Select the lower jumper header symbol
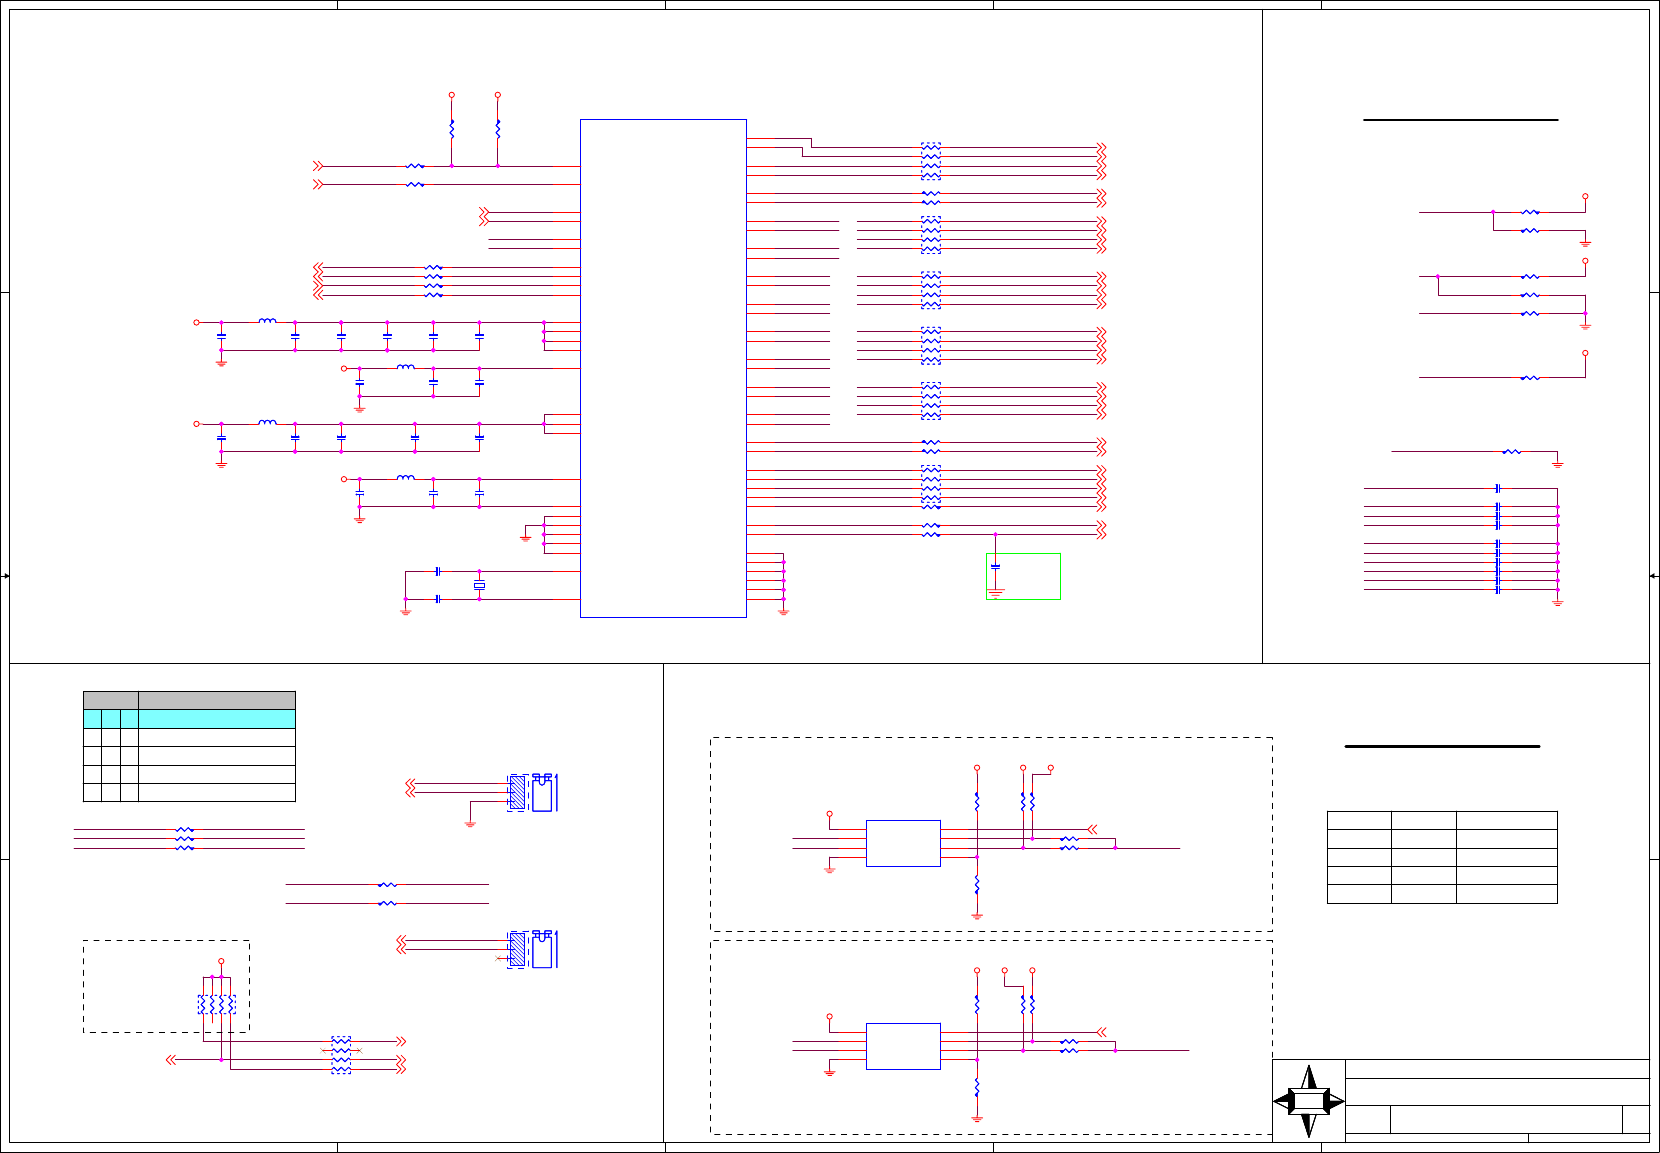Screen dimensions: 1660x1153 (x=533, y=949)
